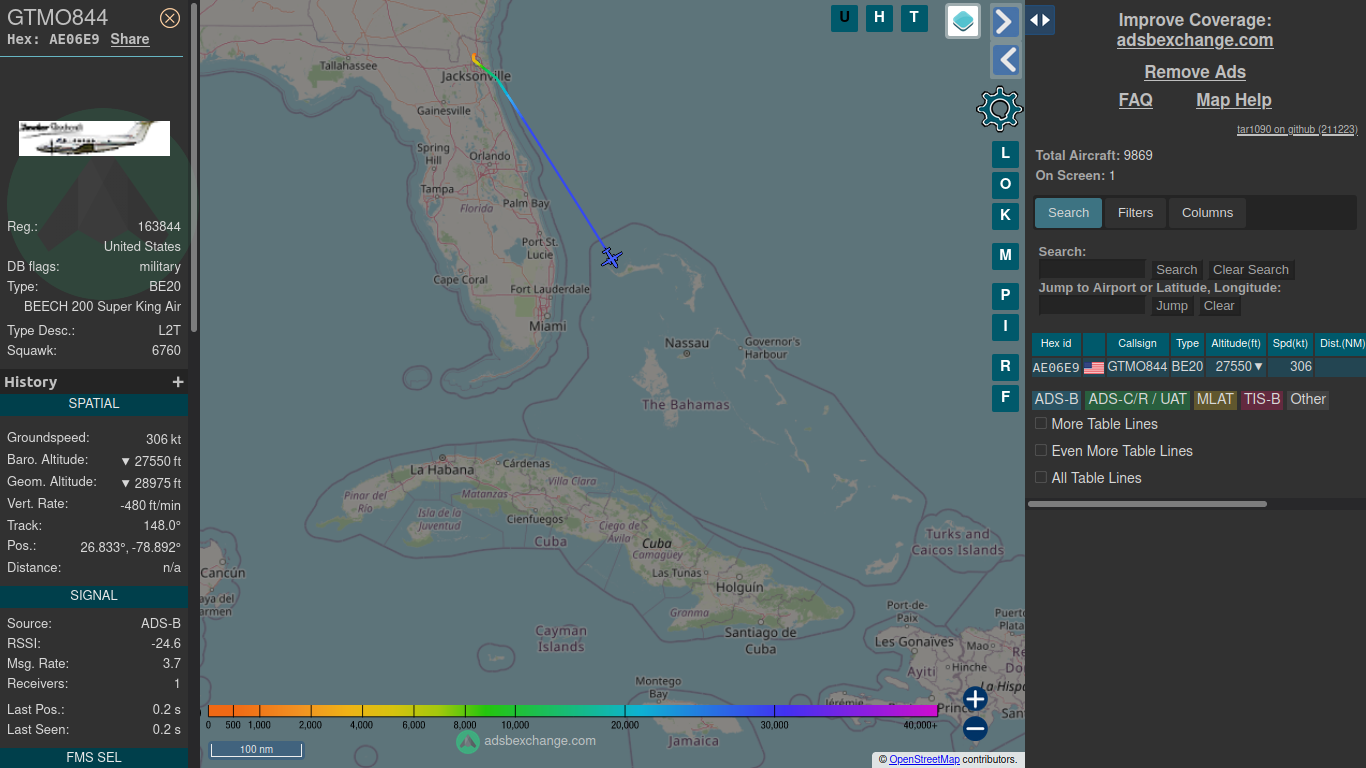
Task: Sort table by Type column
Action: click(1187, 344)
